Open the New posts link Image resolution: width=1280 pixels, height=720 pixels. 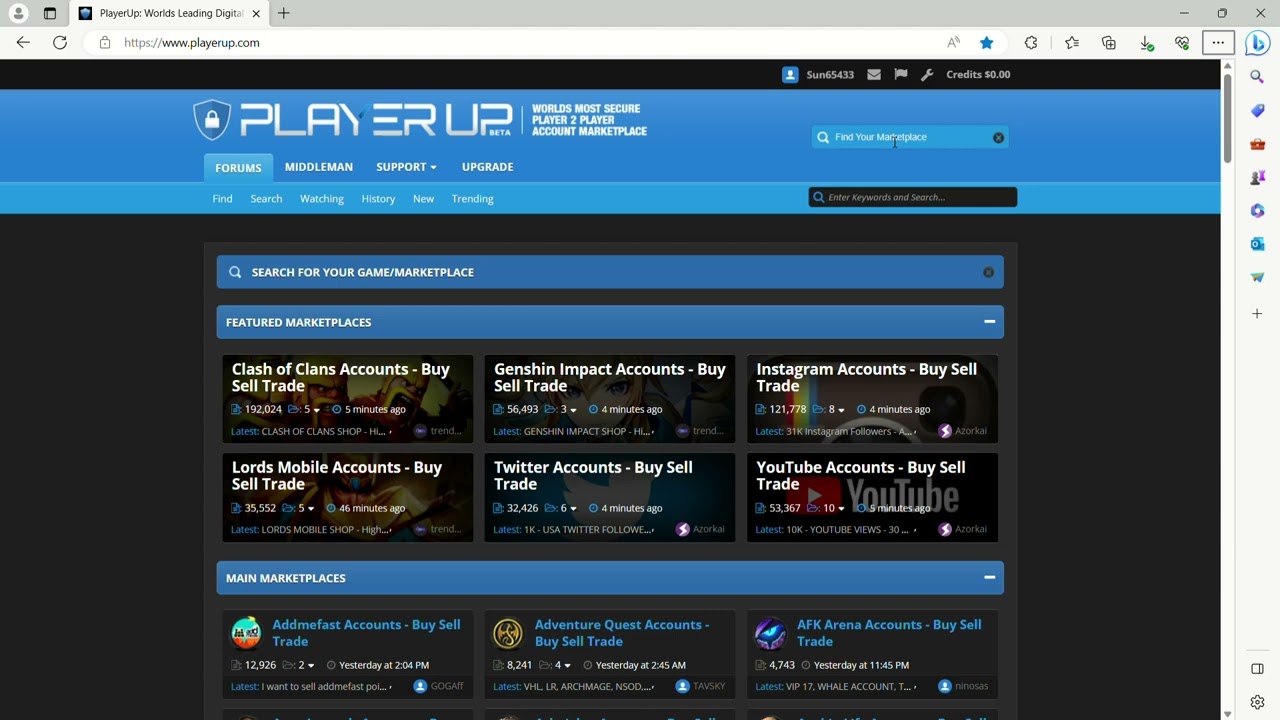(x=423, y=198)
